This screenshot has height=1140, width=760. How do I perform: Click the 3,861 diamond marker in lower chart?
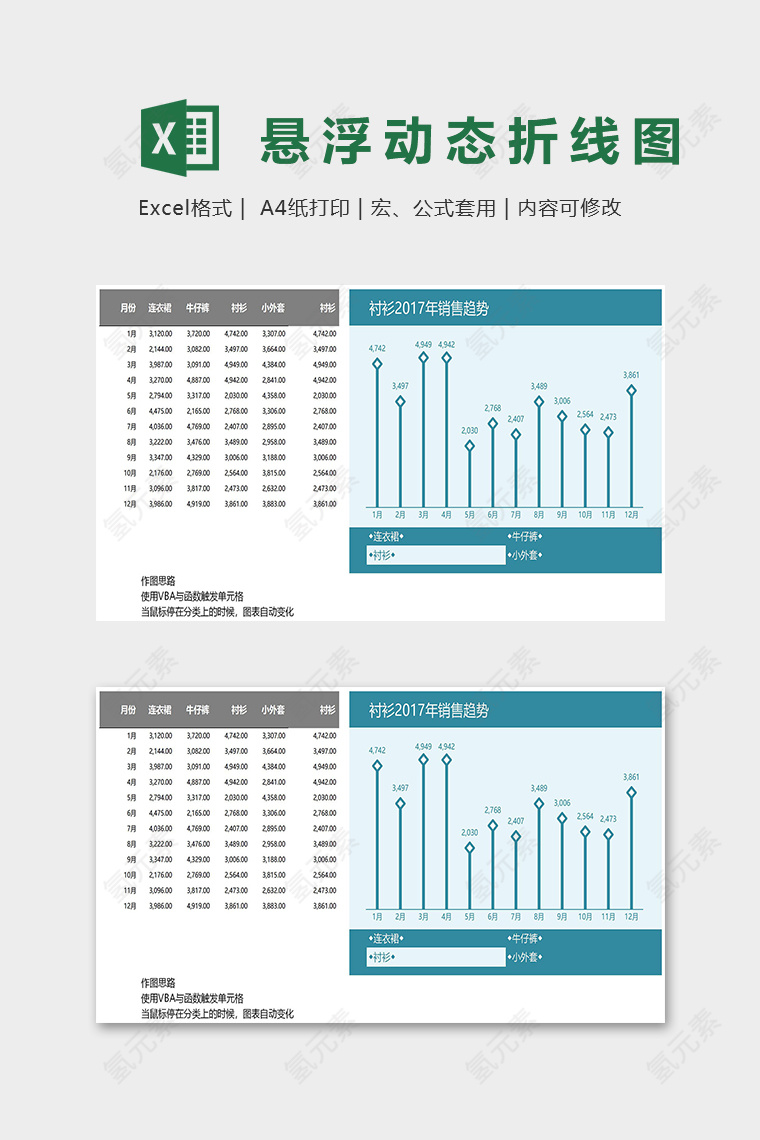pos(631,792)
